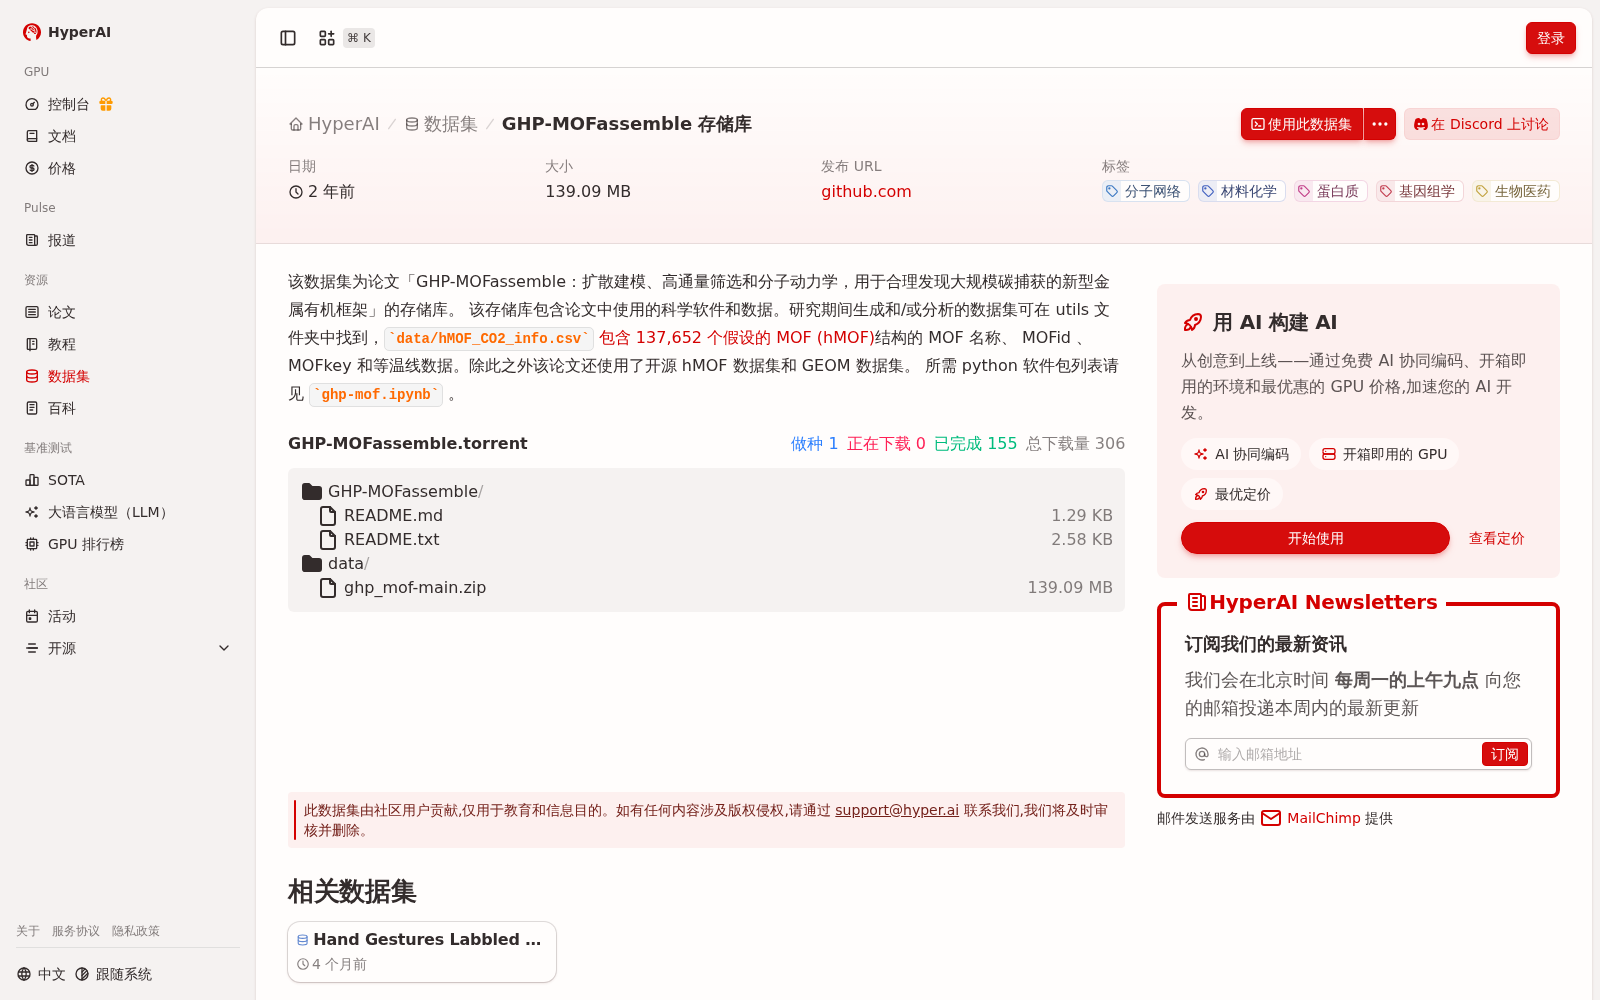This screenshot has width=1600, height=1000.
Task: Click the 订阅 subscribe button
Action: pos(1505,754)
